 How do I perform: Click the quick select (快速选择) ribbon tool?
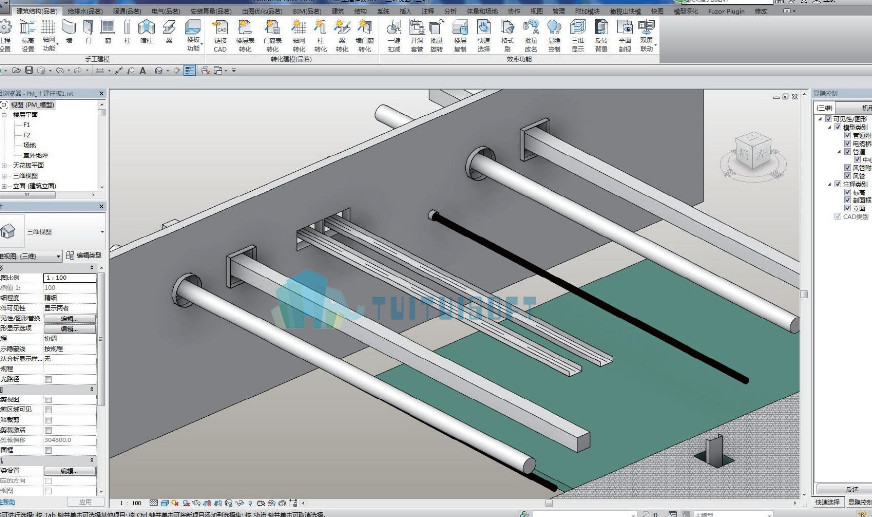coord(484,35)
